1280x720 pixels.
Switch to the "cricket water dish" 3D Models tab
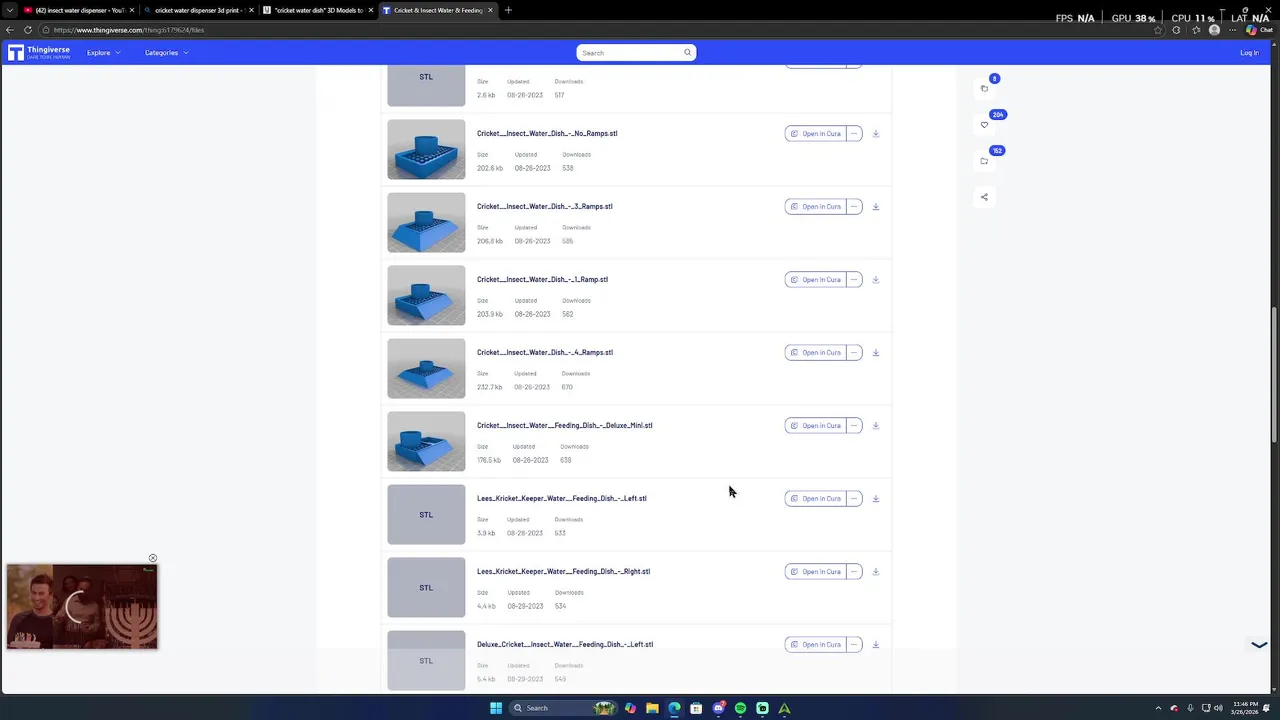coord(317,10)
